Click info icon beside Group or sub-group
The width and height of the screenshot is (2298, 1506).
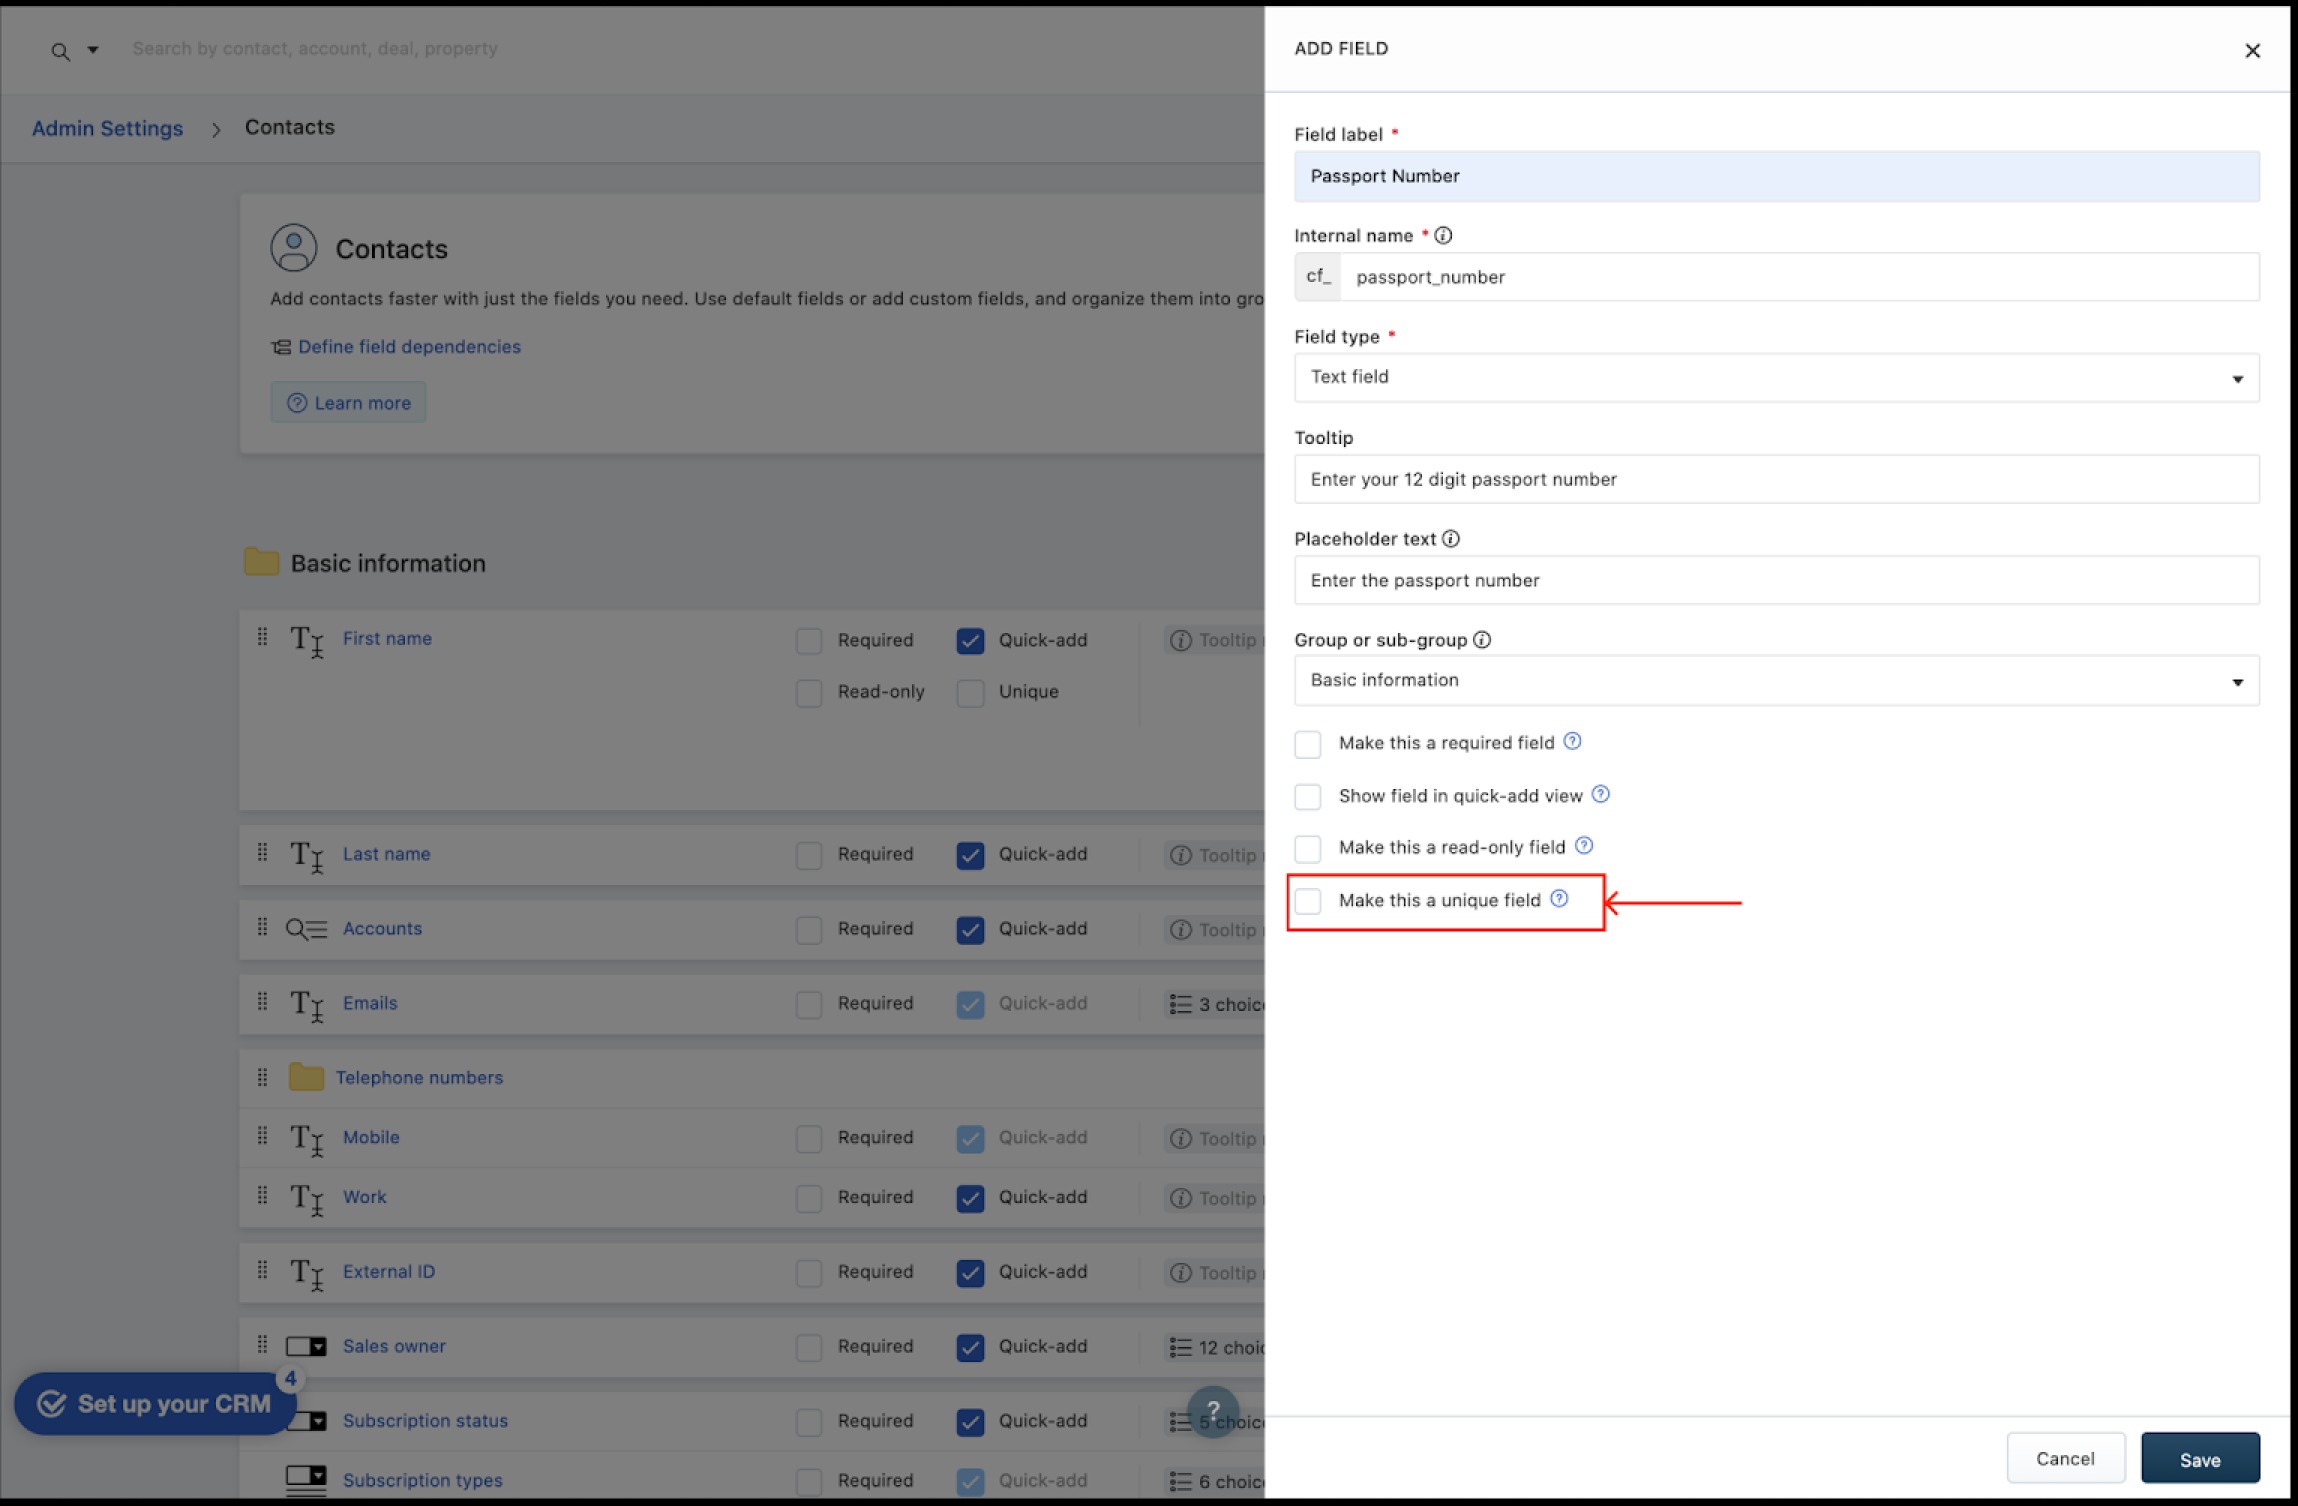(x=1482, y=640)
